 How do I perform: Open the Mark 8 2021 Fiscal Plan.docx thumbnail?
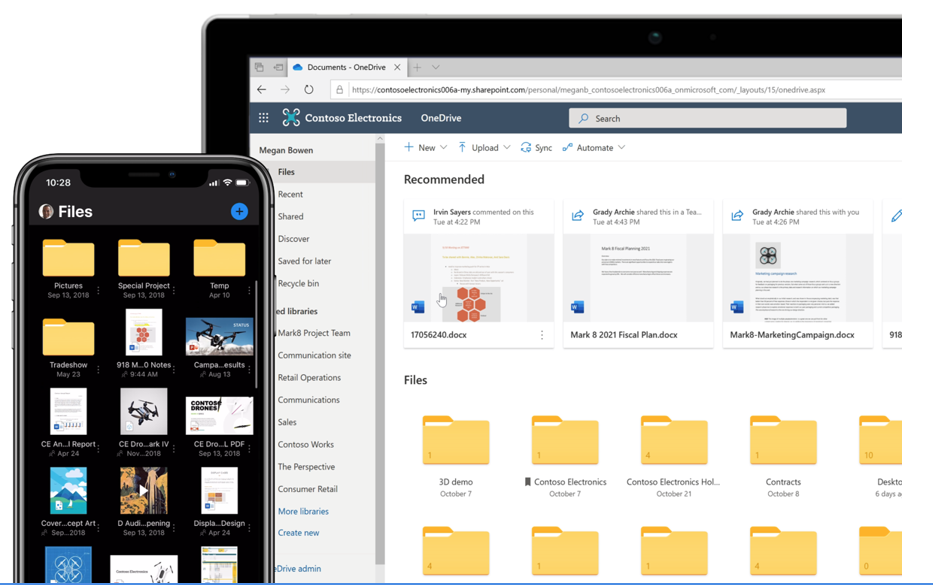(638, 277)
